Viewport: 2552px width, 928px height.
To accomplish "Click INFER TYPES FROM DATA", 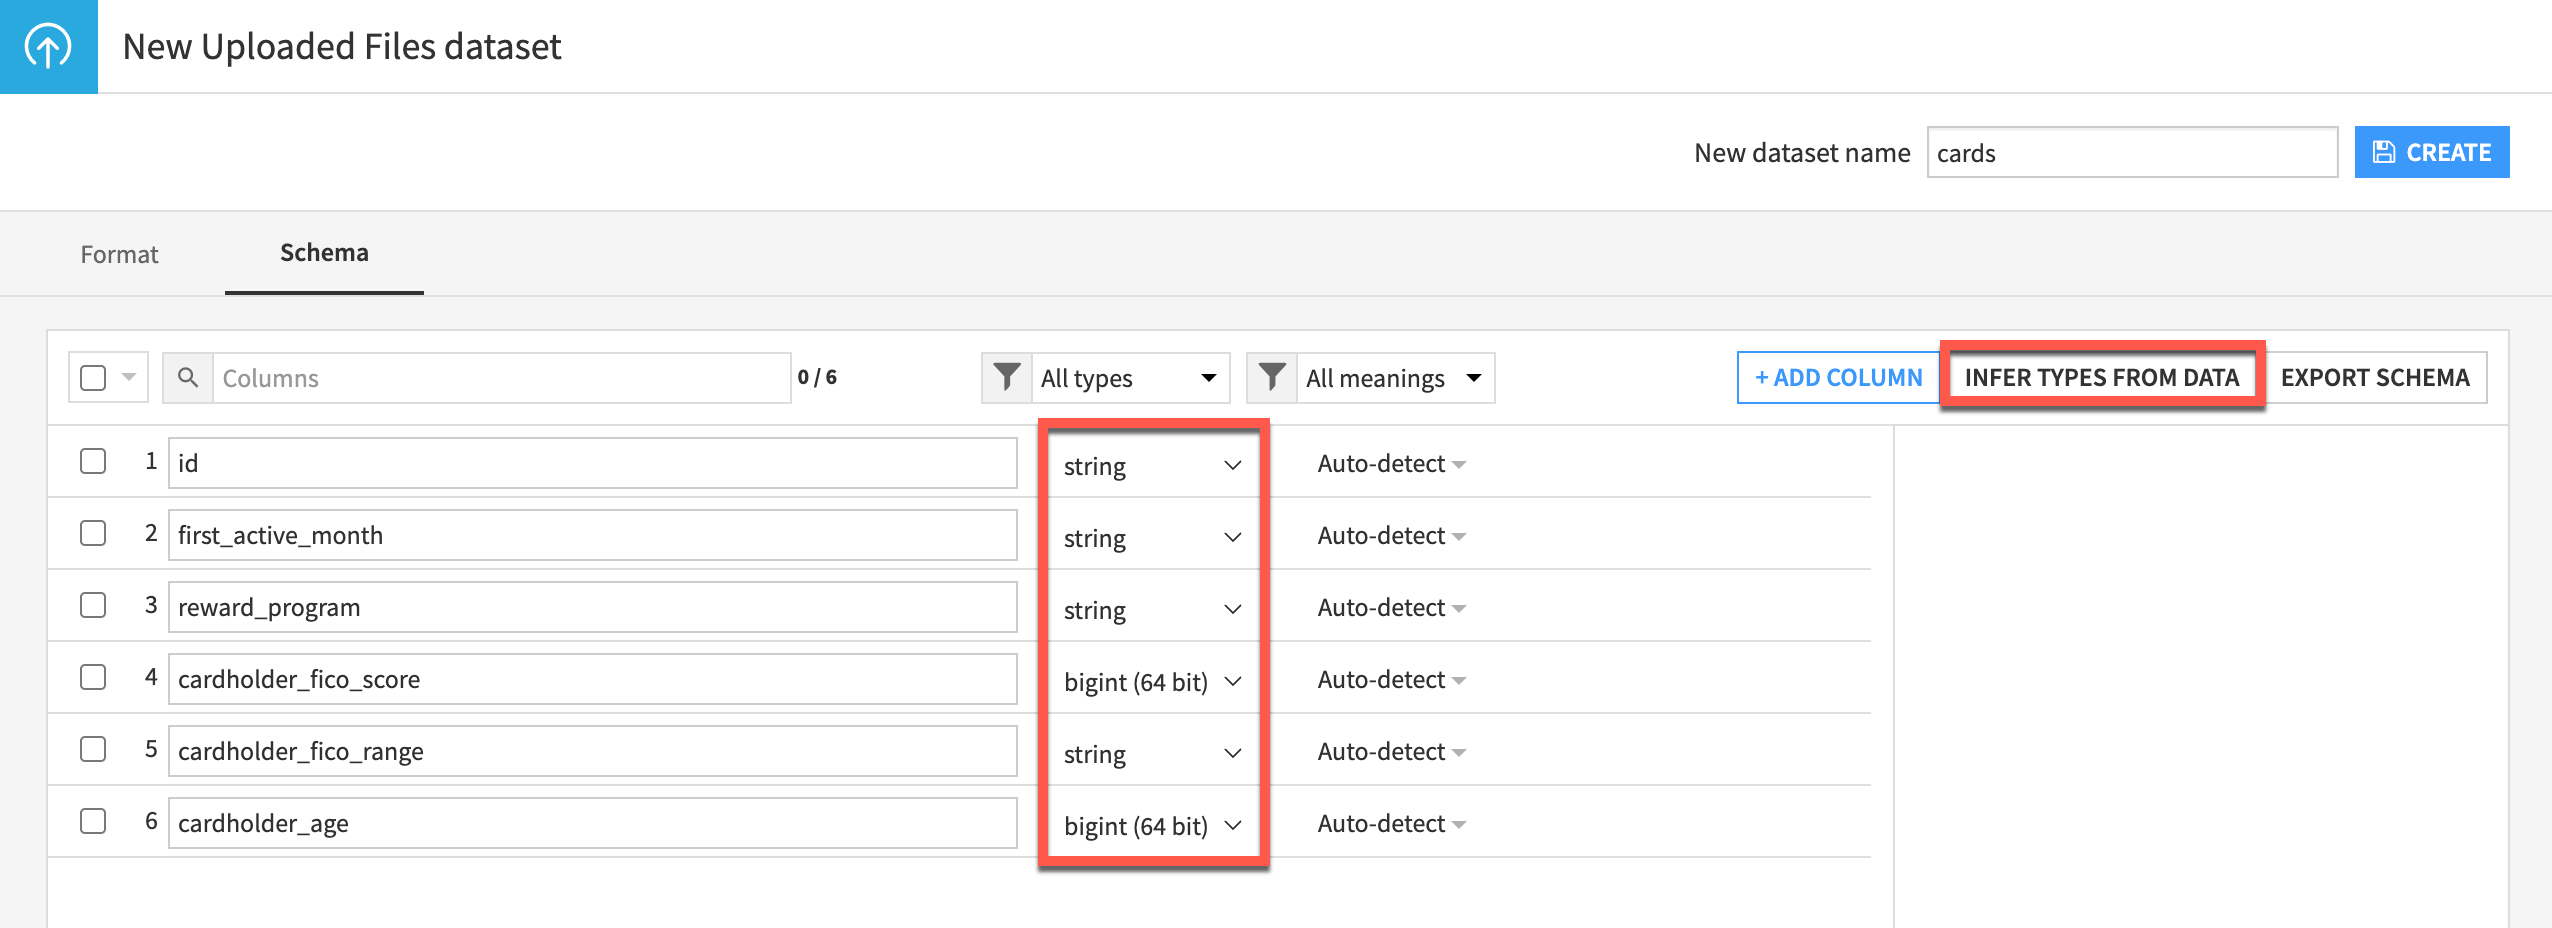I will pyautogui.click(x=2102, y=378).
